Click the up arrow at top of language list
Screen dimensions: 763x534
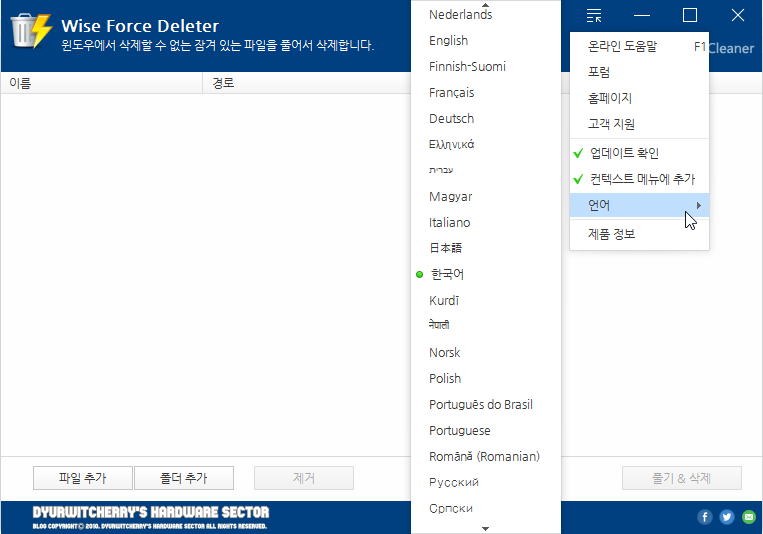(x=485, y=4)
